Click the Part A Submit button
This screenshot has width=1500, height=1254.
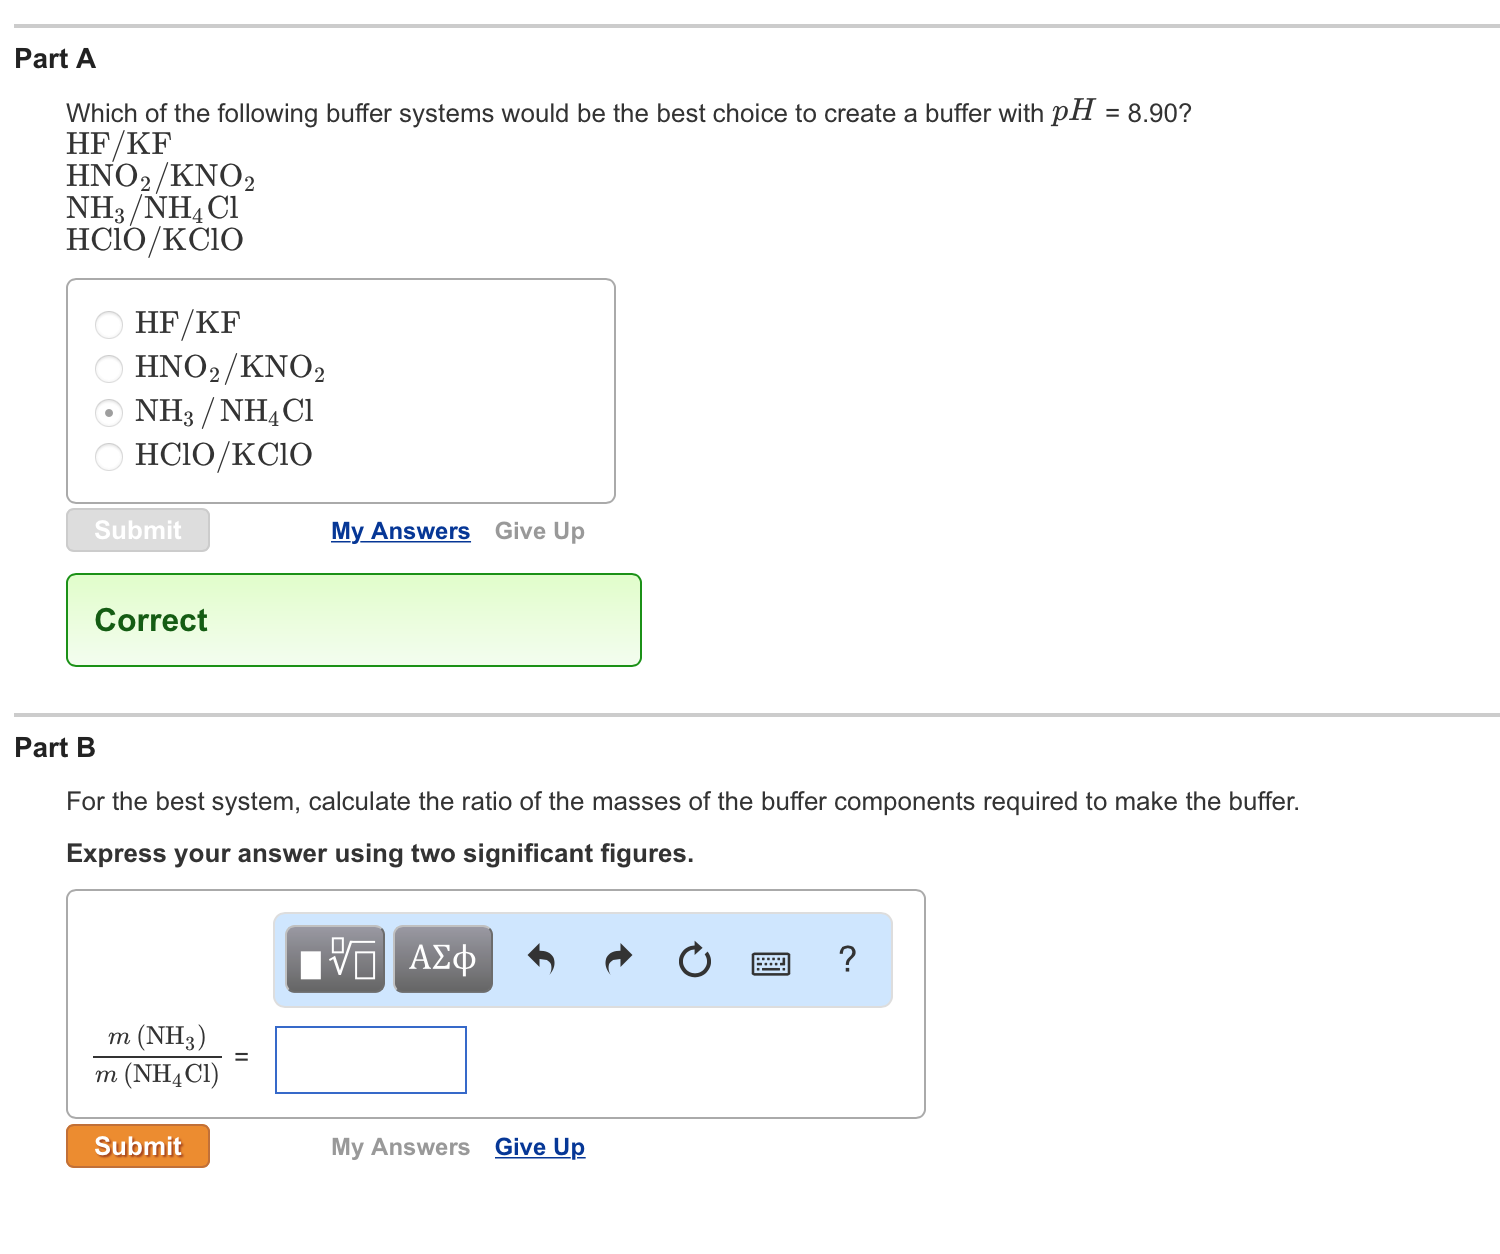pyautogui.click(x=137, y=530)
